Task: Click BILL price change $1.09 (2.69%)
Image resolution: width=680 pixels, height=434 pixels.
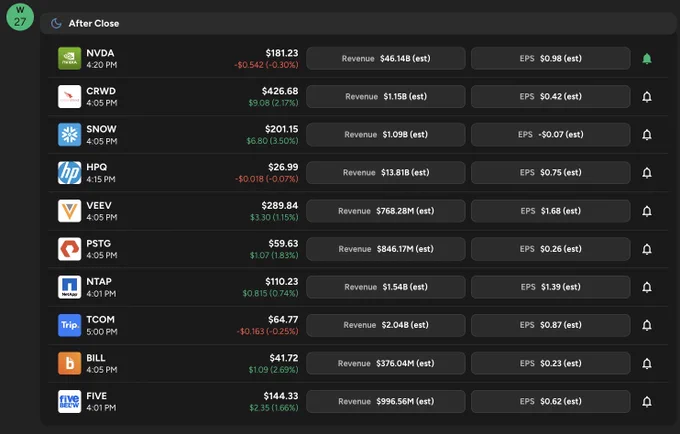Action: [273, 370]
